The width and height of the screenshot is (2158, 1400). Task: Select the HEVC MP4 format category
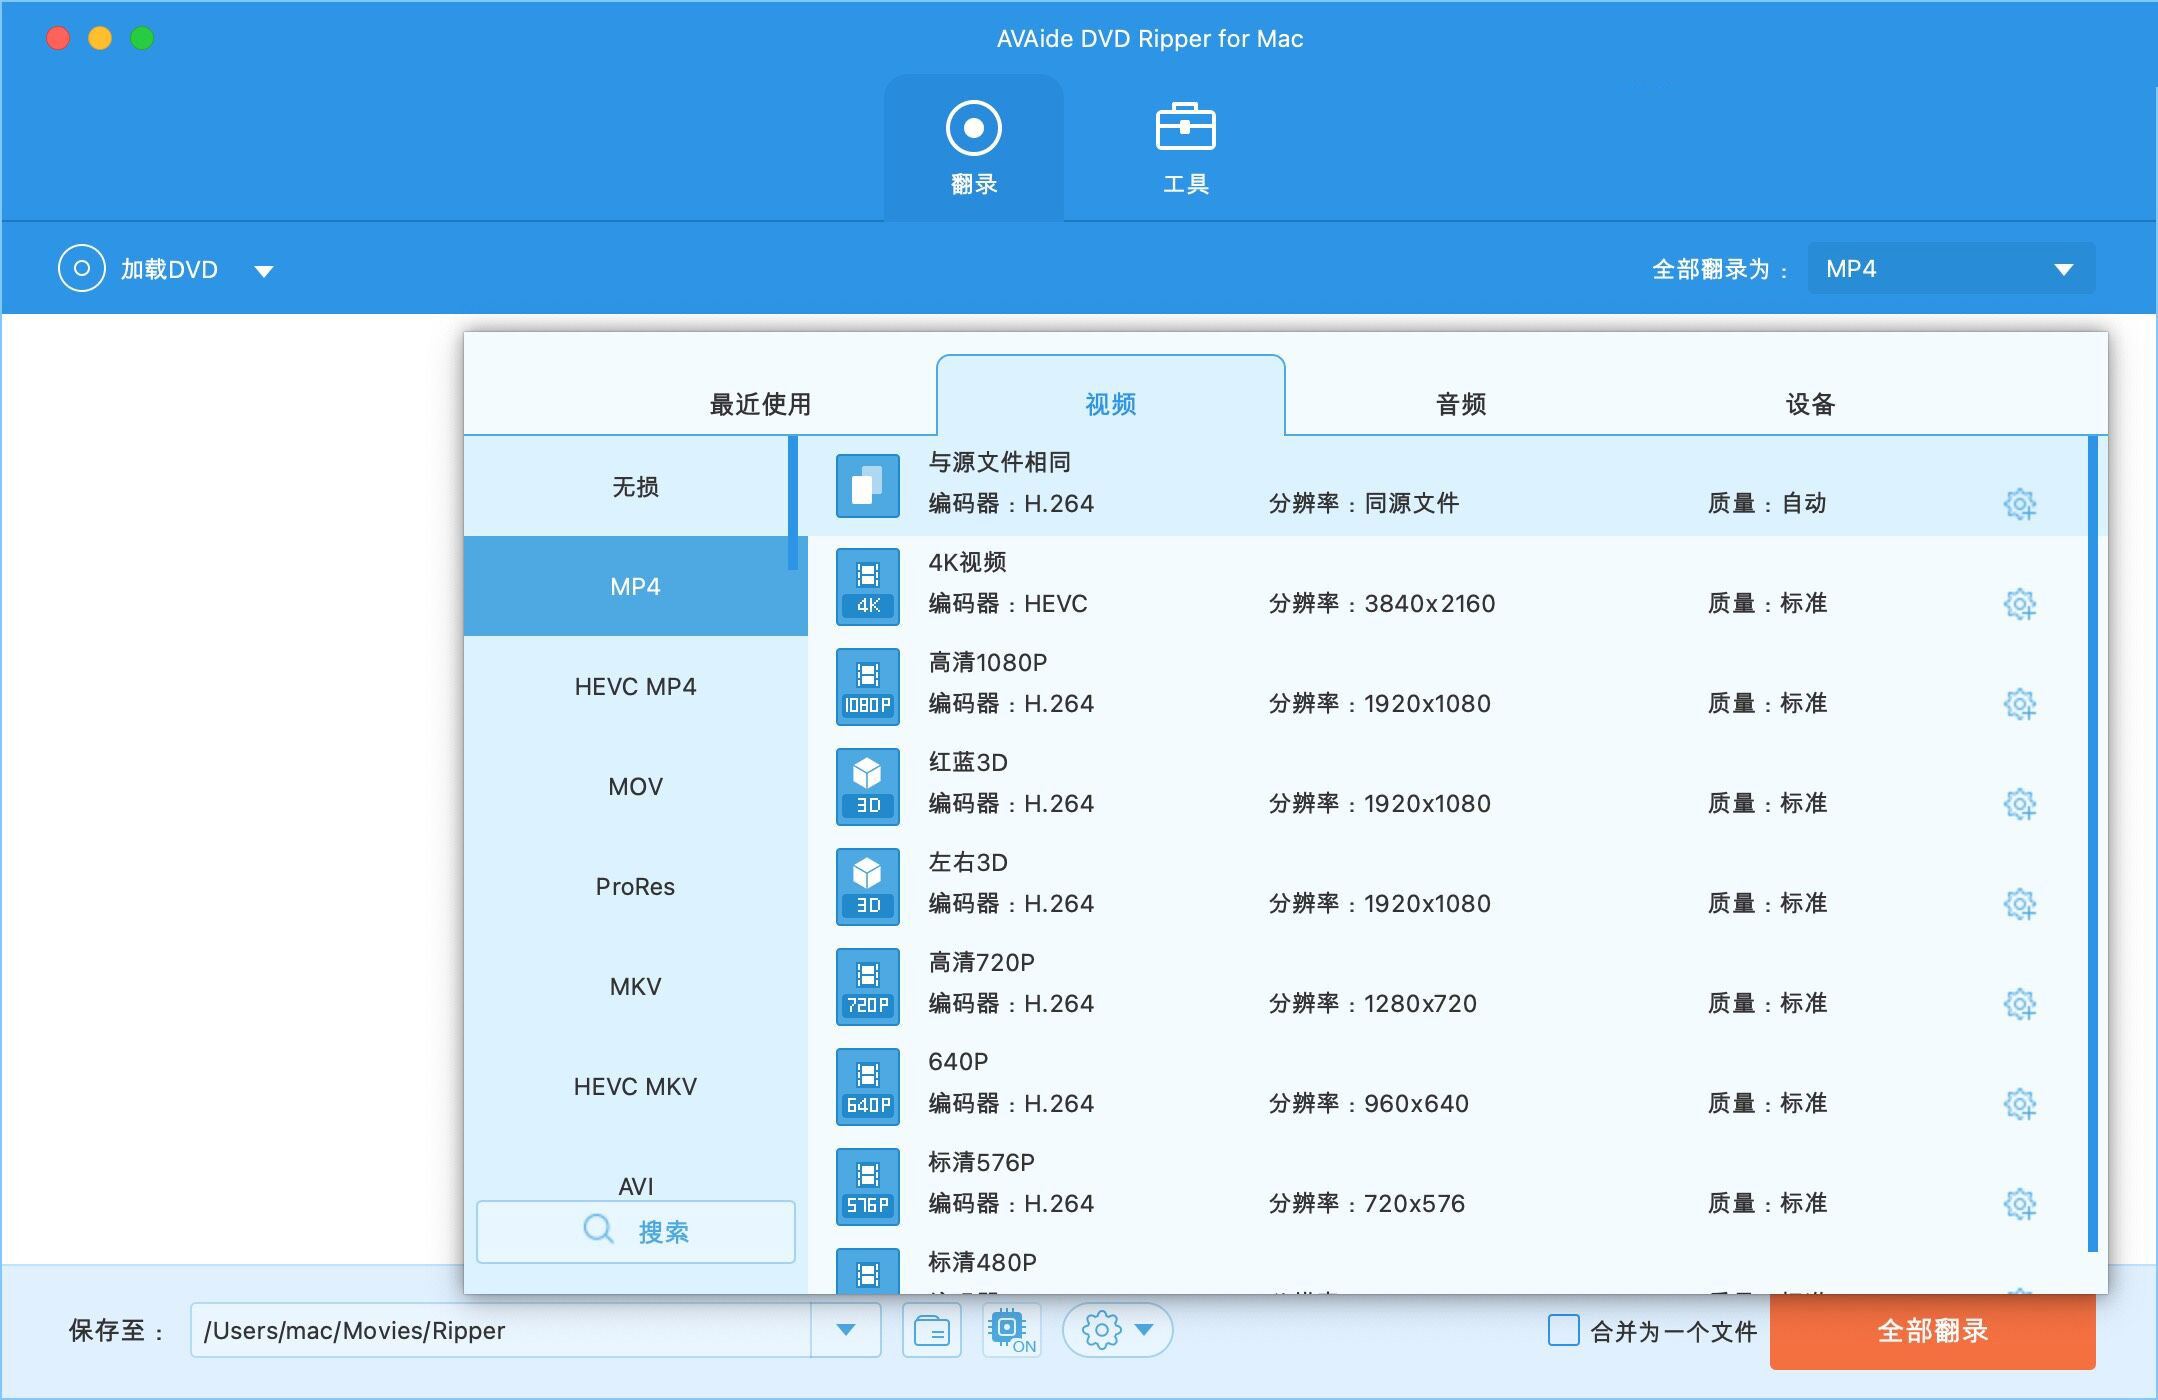pos(635,686)
